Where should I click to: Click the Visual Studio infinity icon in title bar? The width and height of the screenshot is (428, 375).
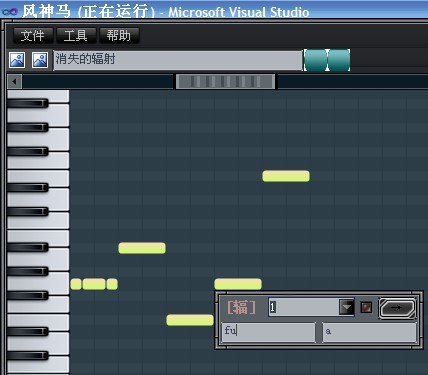[9, 12]
